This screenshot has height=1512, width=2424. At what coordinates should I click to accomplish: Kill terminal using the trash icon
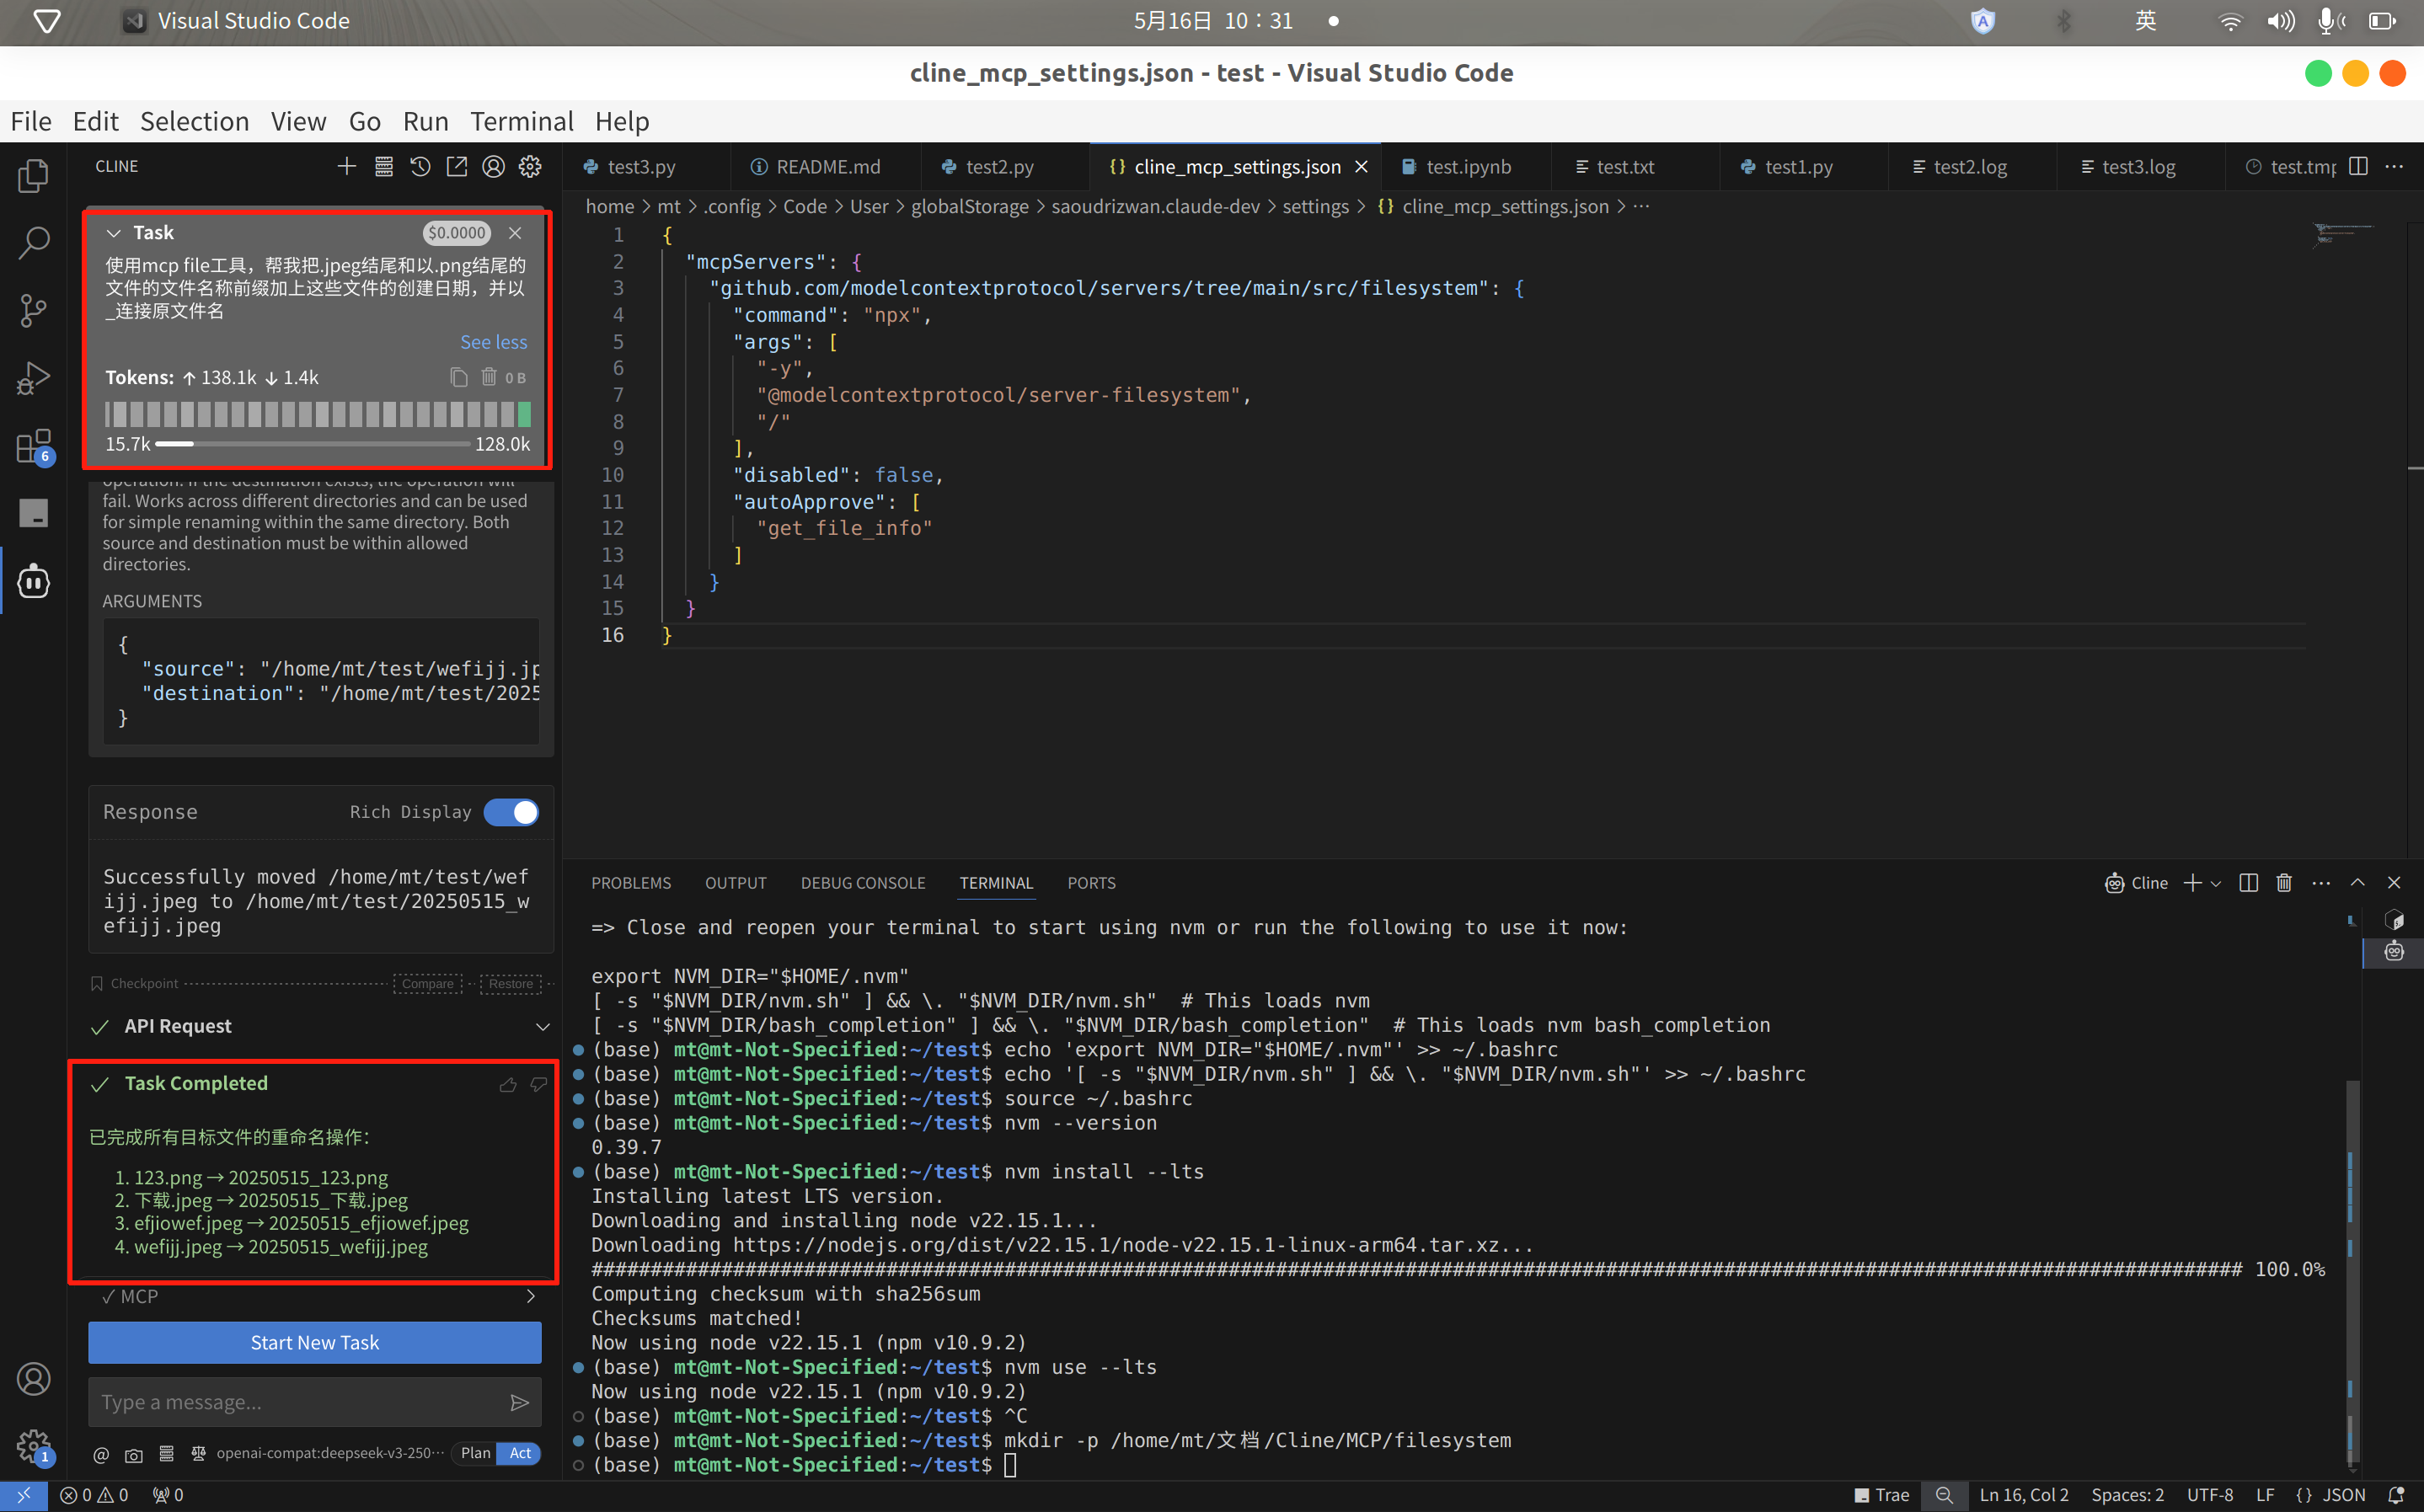[2284, 882]
